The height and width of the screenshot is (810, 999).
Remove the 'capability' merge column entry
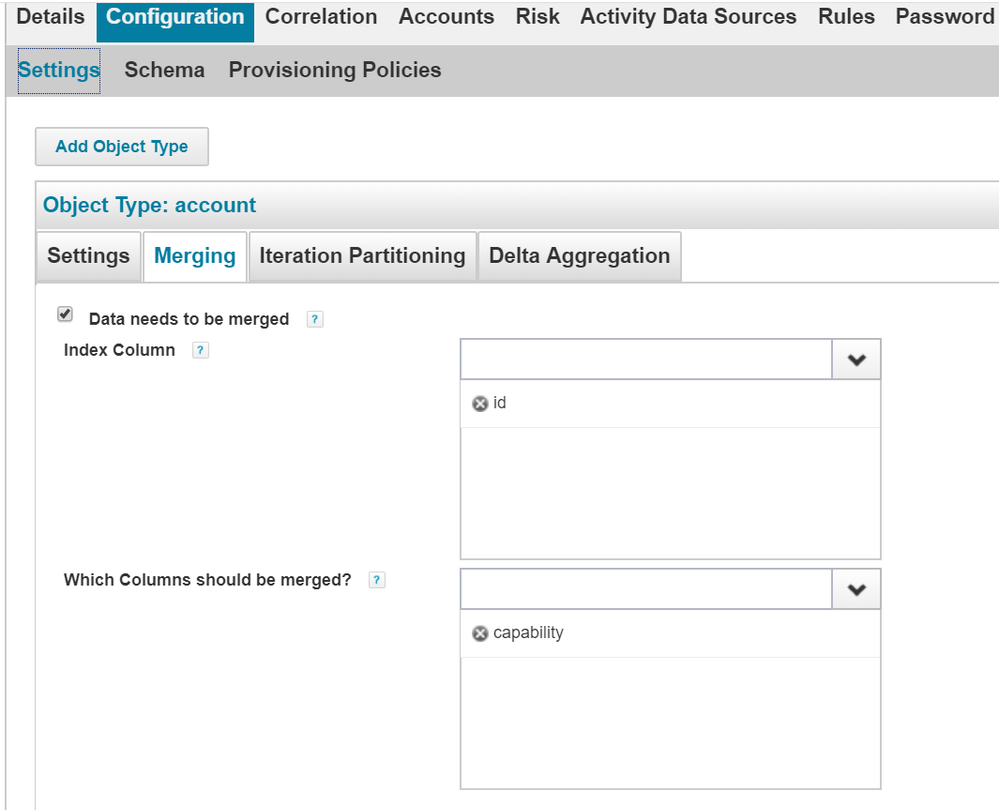480,634
